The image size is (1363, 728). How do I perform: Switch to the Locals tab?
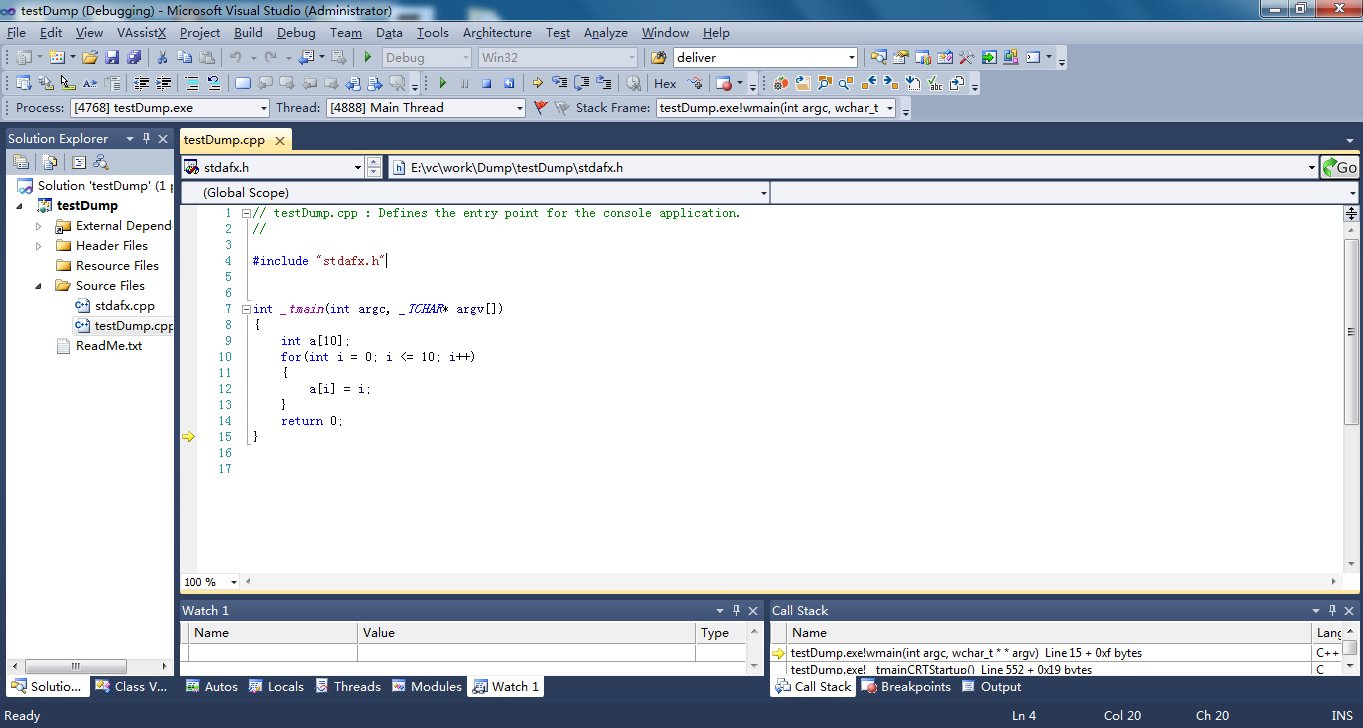pos(276,686)
